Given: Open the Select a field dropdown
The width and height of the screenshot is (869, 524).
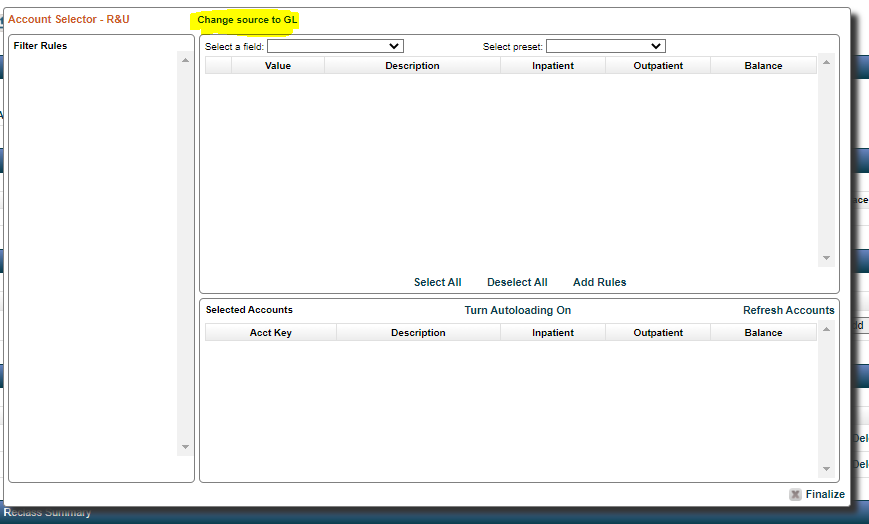Looking at the screenshot, I should (335, 46).
